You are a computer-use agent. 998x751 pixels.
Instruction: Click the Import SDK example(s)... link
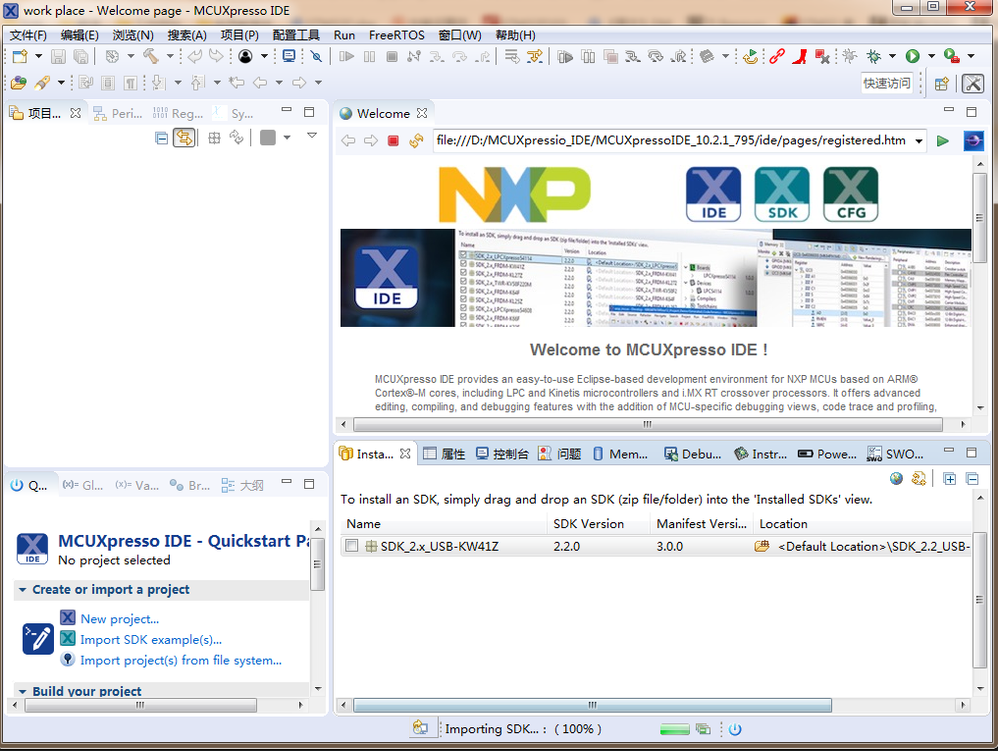(151, 640)
